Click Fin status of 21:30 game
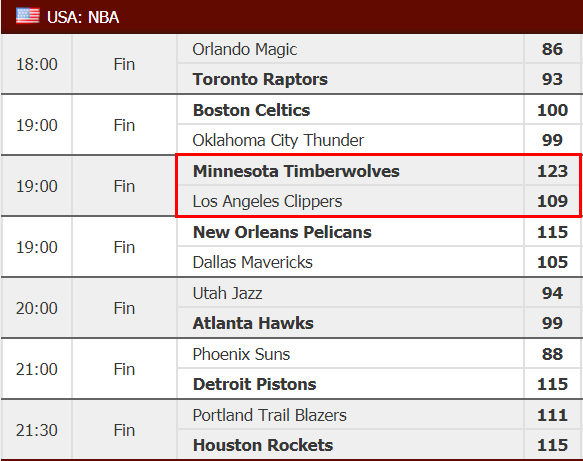Viewport: 583px width, 461px height. (x=124, y=430)
